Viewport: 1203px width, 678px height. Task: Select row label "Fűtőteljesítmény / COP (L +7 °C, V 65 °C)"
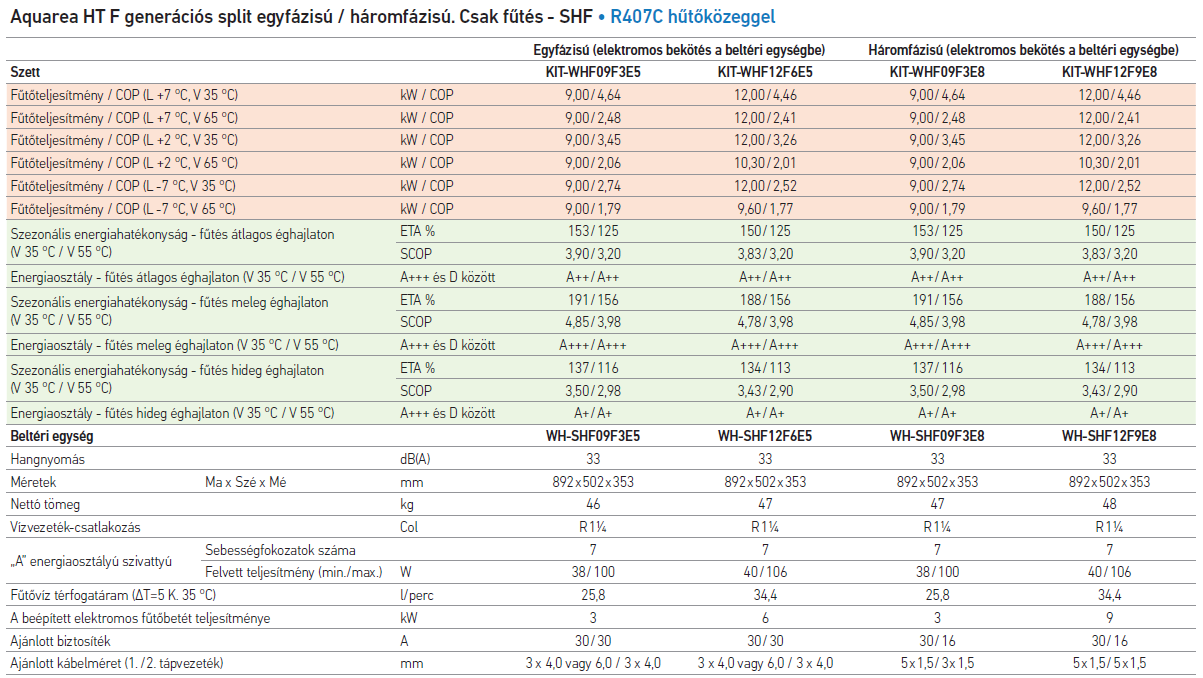click(x=124, y=118)
